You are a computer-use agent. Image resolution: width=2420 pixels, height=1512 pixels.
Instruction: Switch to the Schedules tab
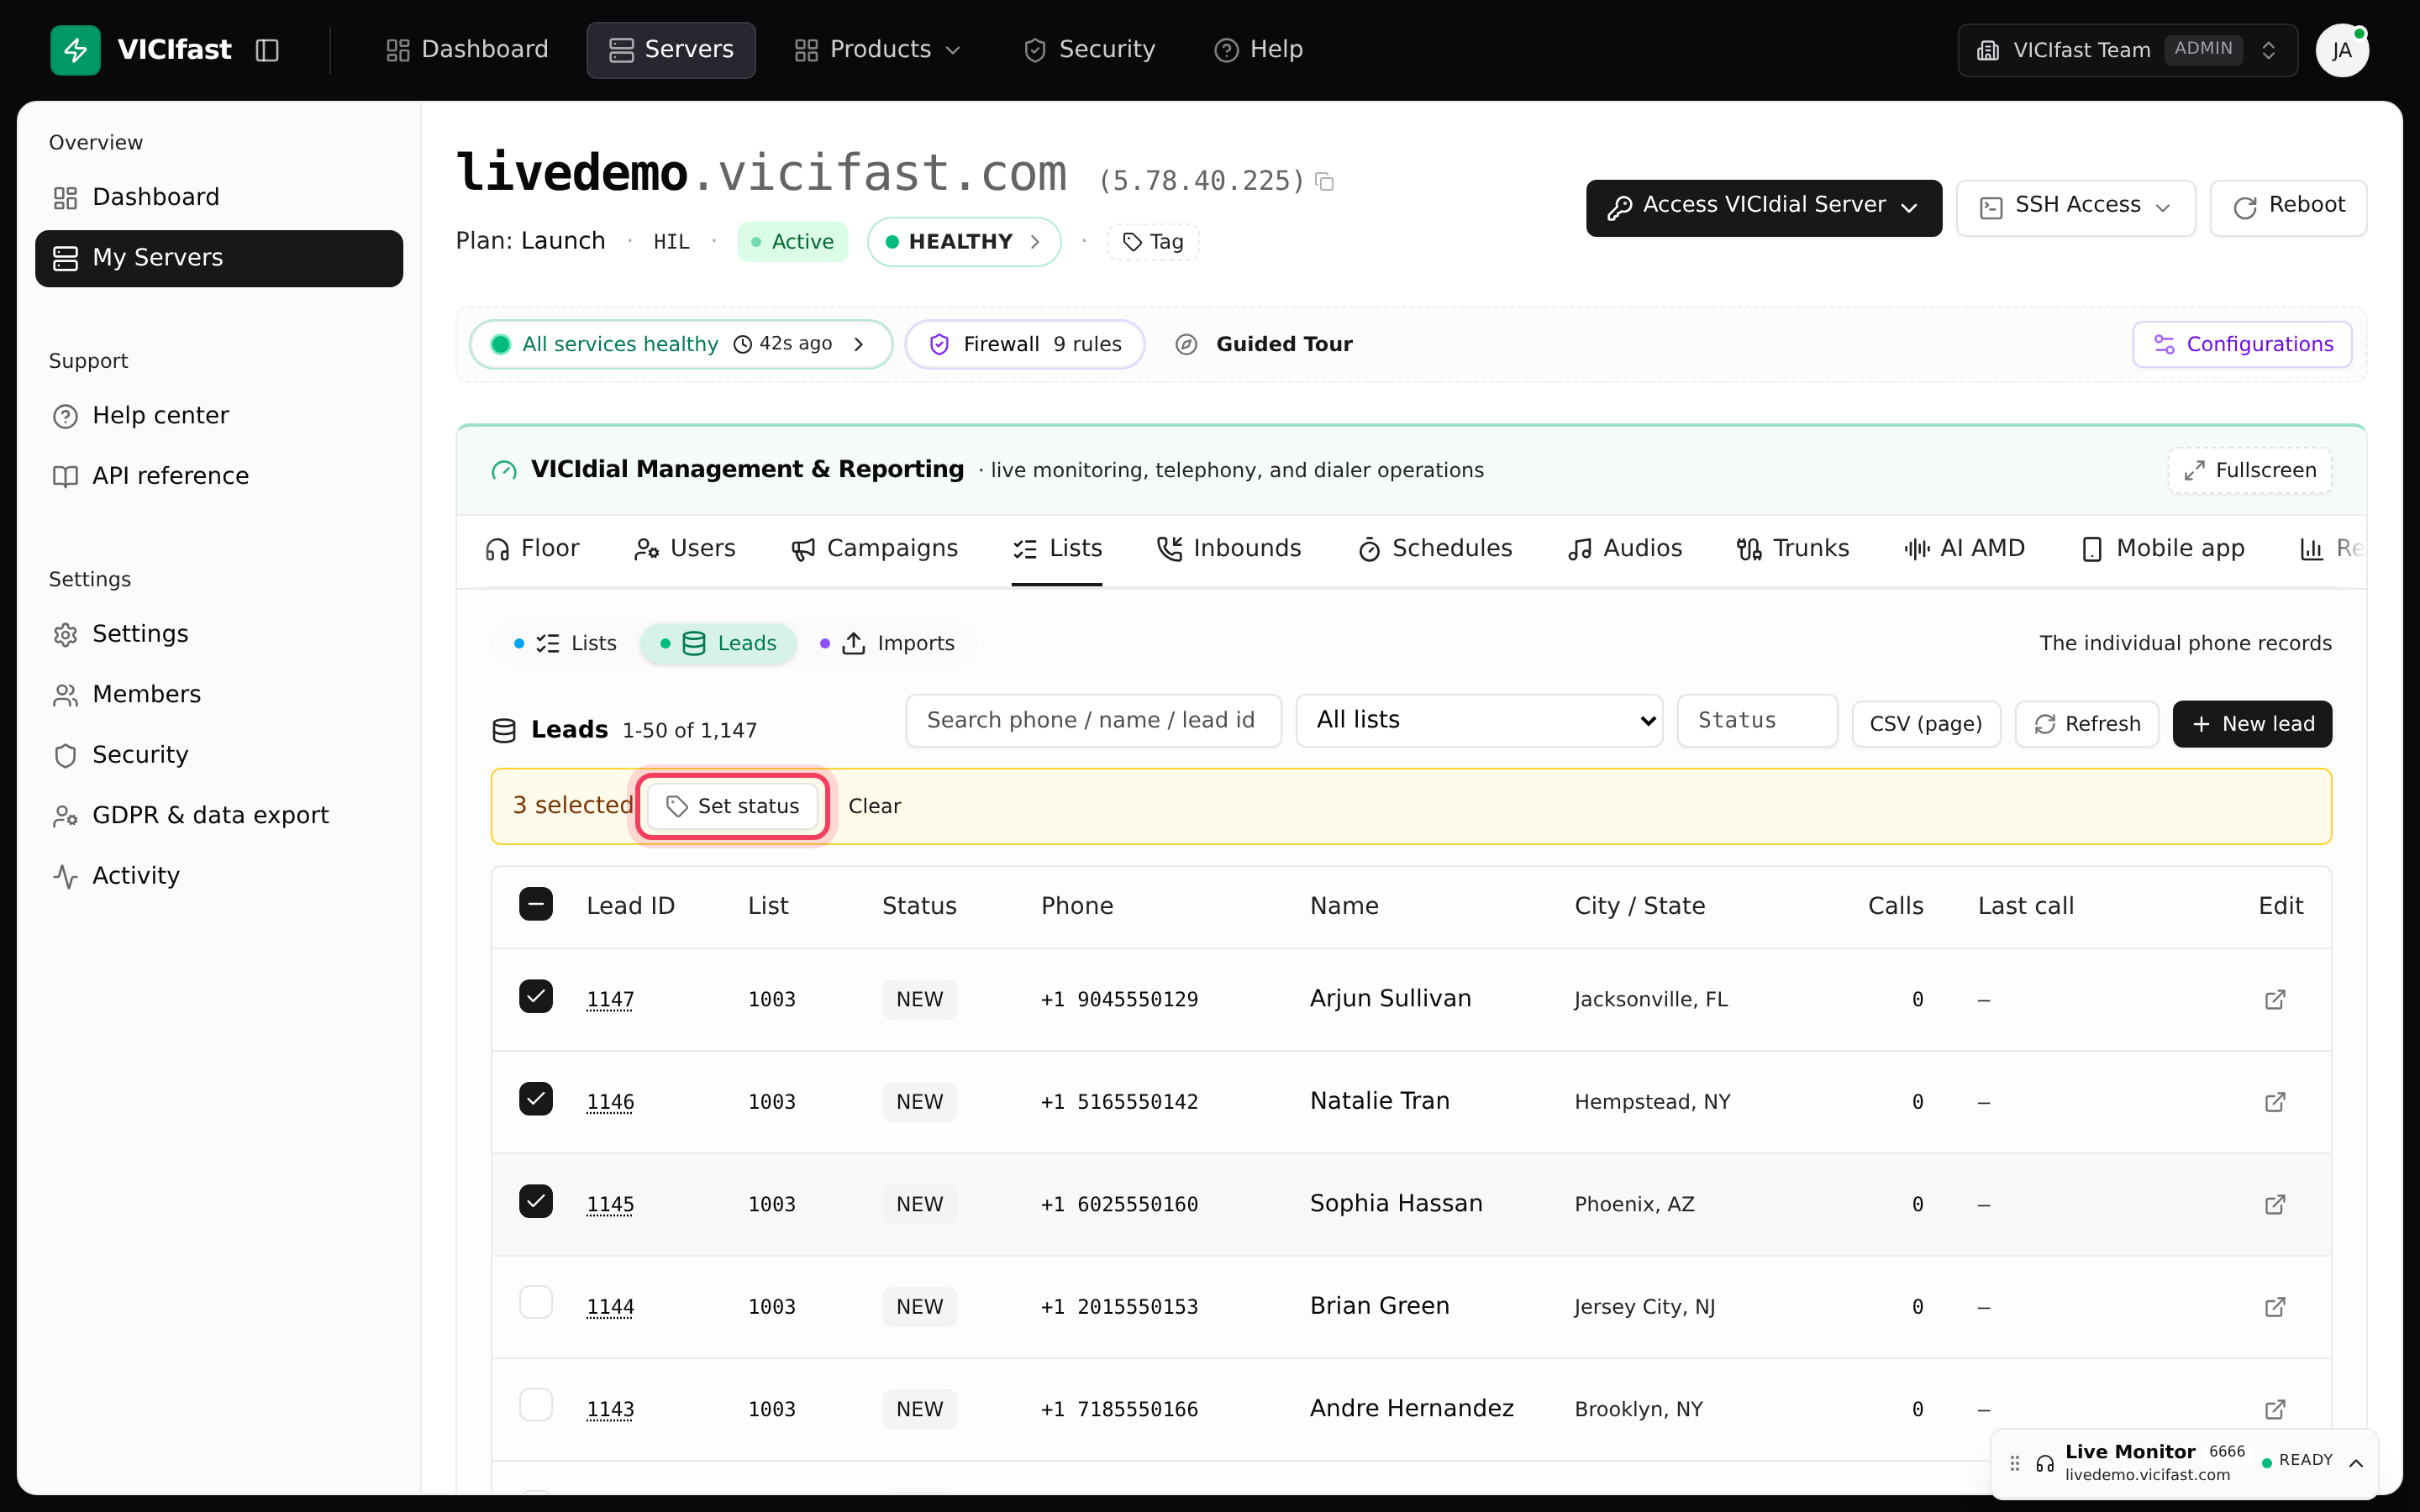1435,549
